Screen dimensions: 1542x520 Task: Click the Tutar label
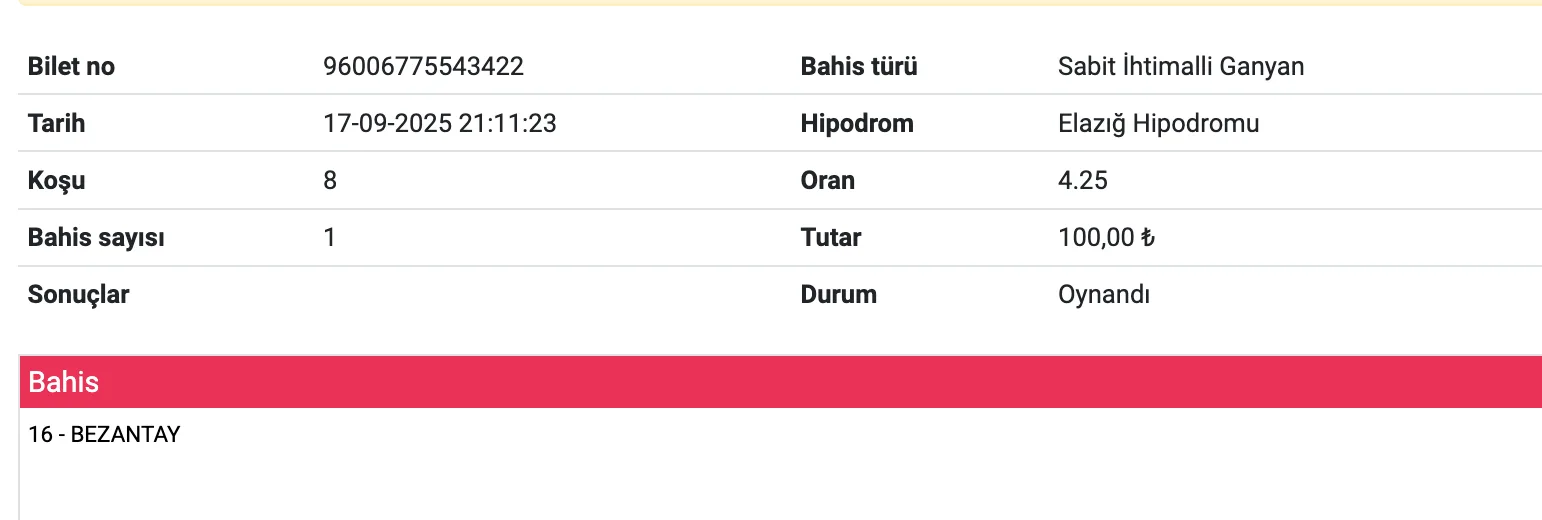(x=831, y=238)
